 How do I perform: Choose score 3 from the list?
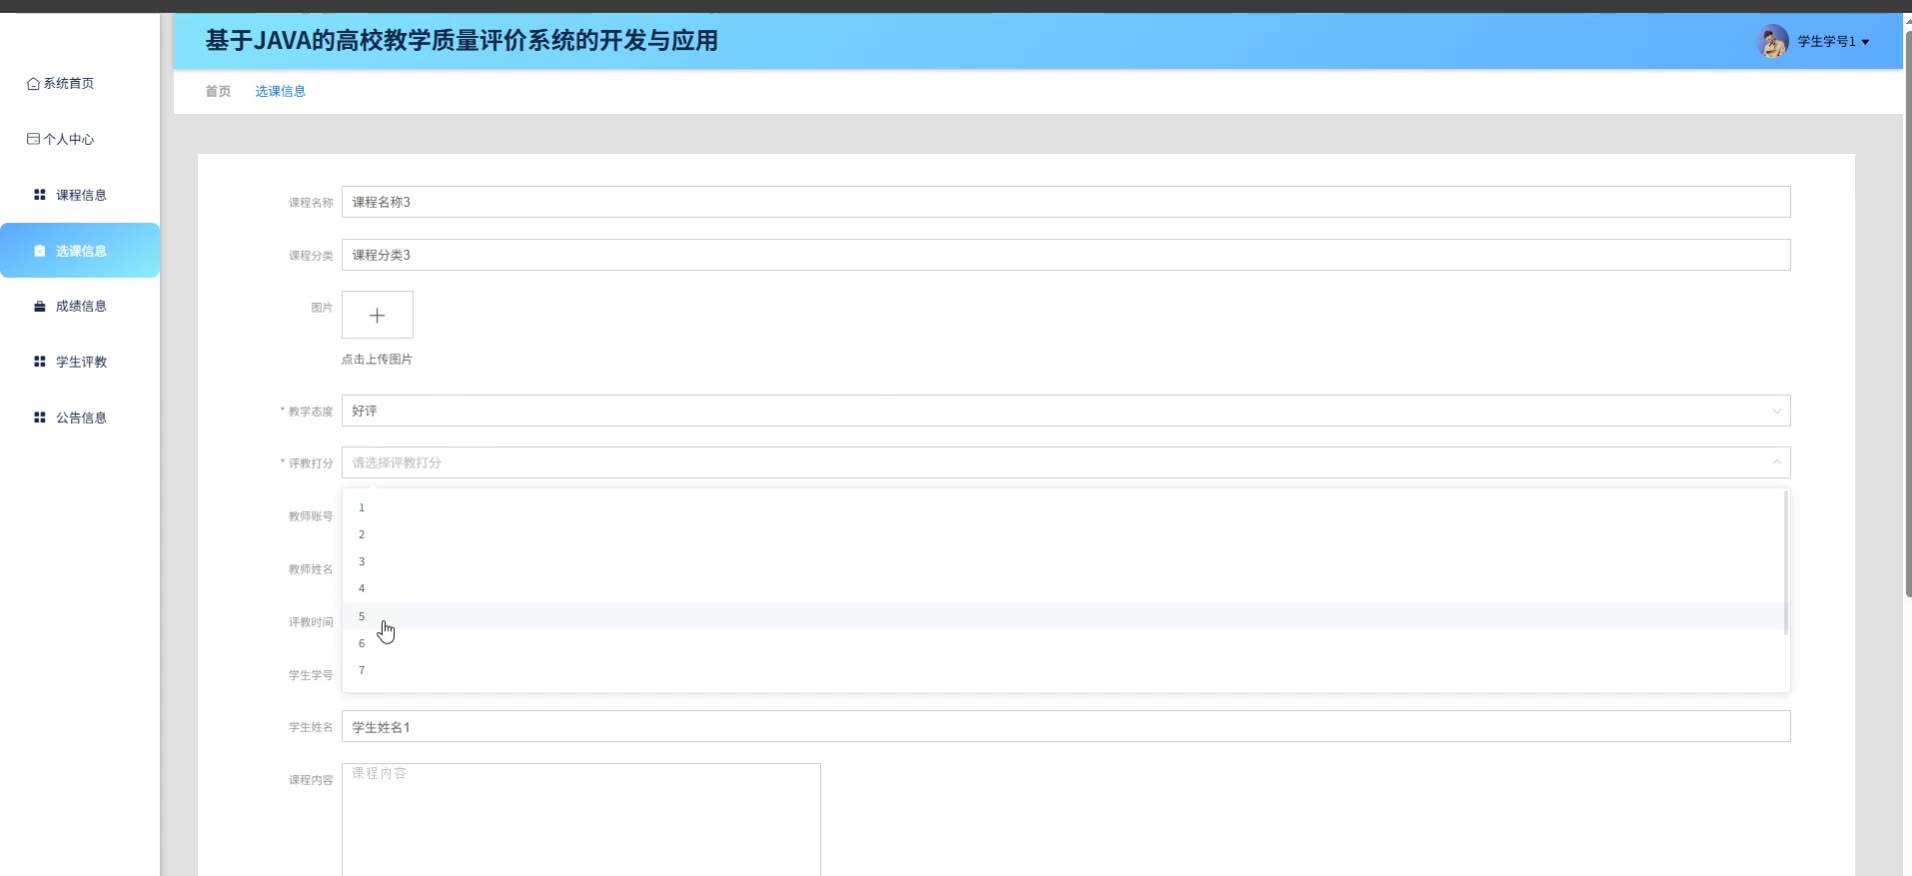point(1063,562)
